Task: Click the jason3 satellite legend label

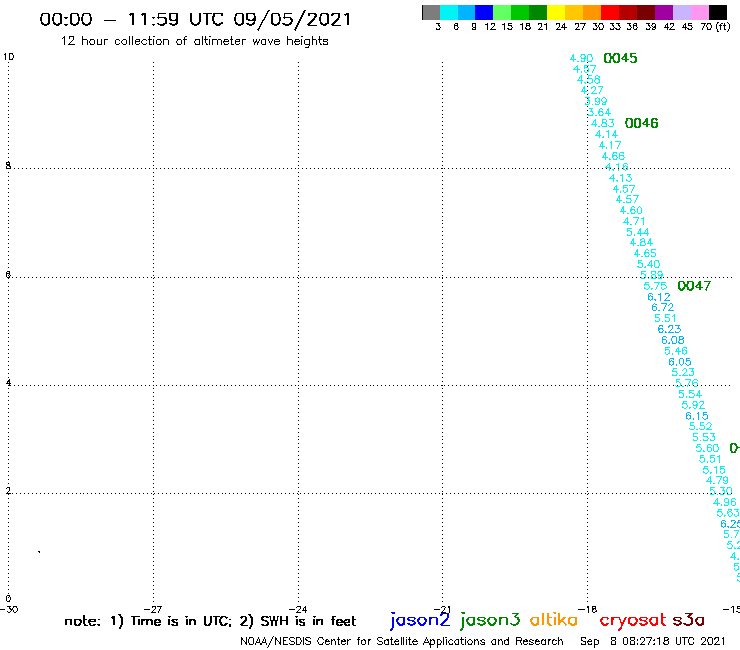Action: point(490,621)
